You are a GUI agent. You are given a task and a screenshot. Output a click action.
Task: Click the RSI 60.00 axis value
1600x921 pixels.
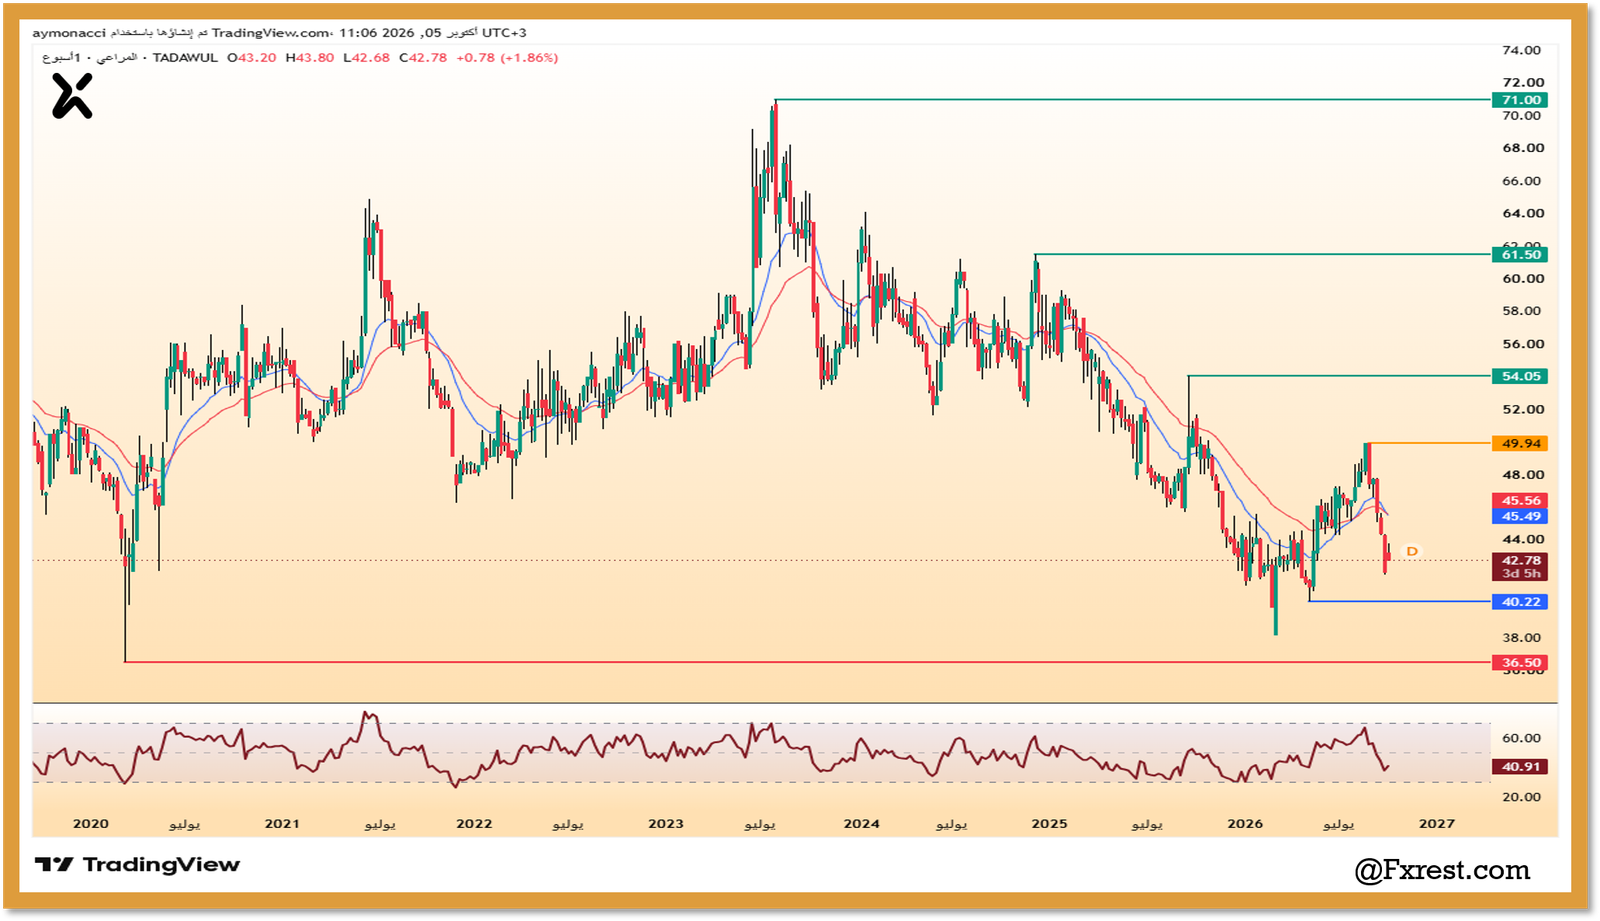pyautogui.click(x=1522, y=739)
